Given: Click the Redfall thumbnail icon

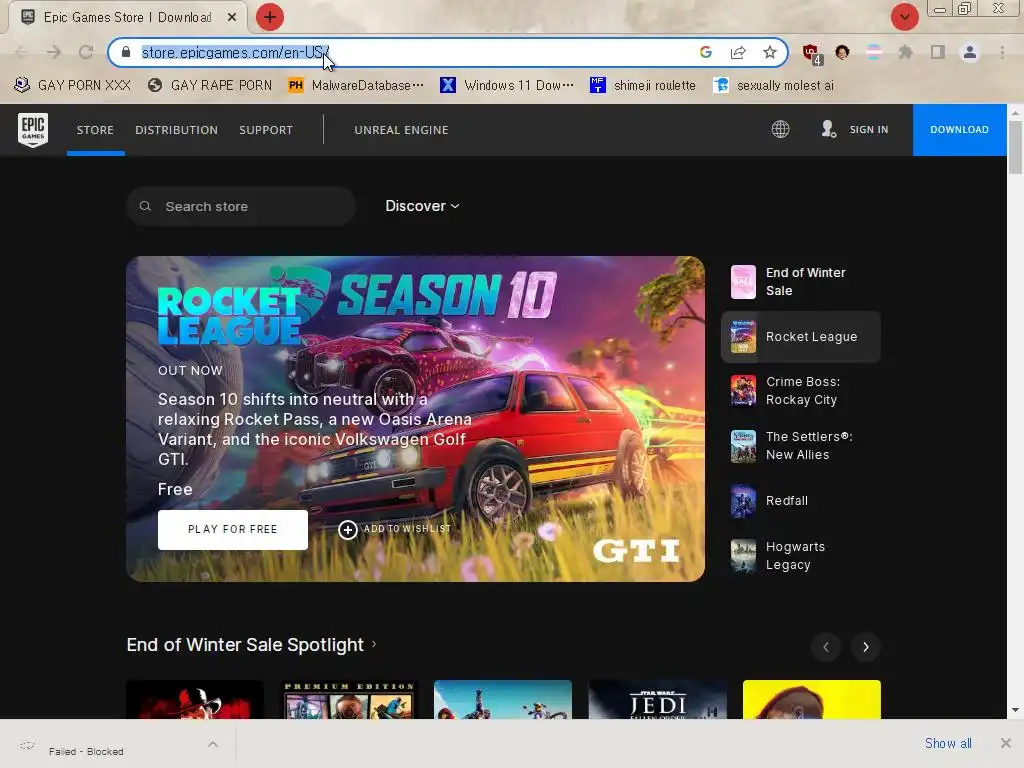Looking at the screenshot, I should [x=743, y=501].
